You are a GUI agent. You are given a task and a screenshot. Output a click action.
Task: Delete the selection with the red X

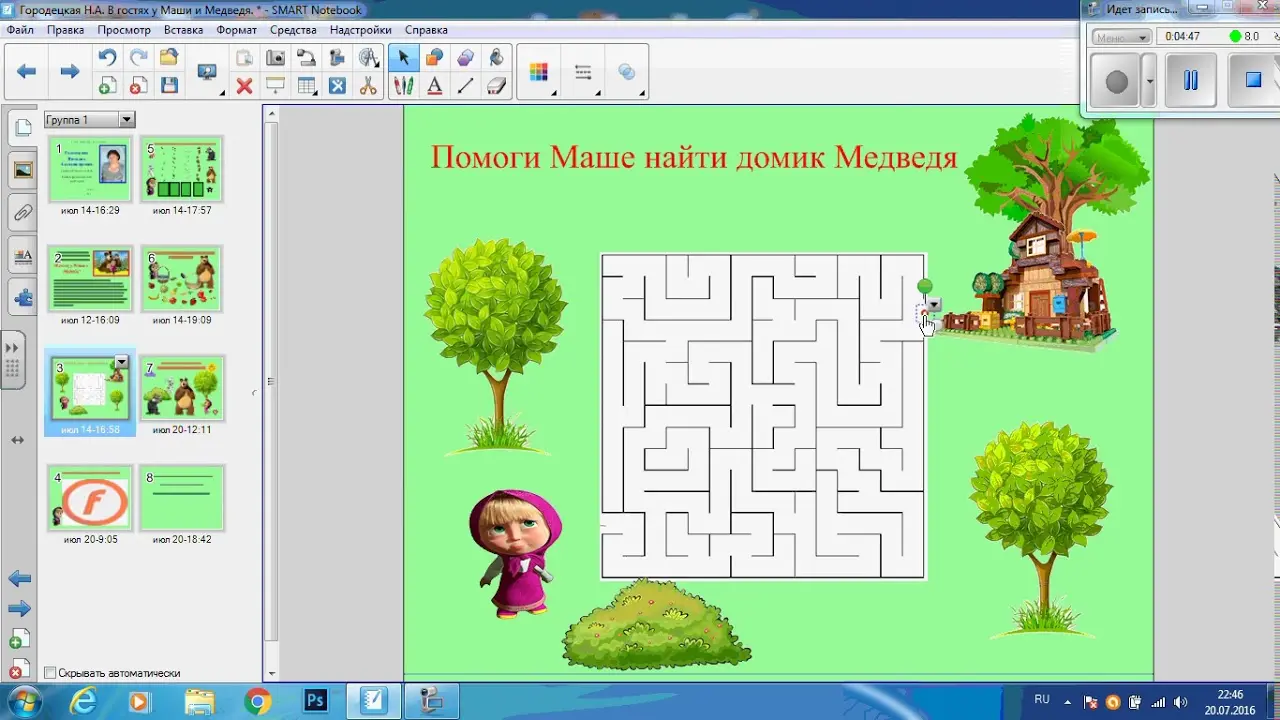(244, 86)
